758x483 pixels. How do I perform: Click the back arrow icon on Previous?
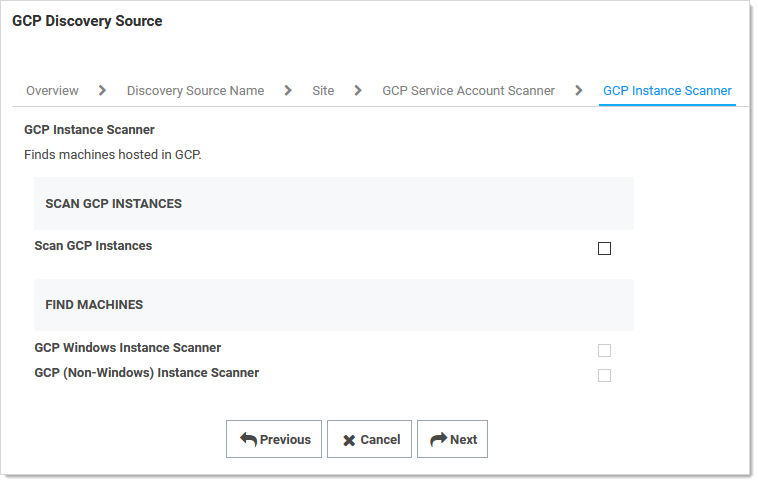[x=249, y=440]
